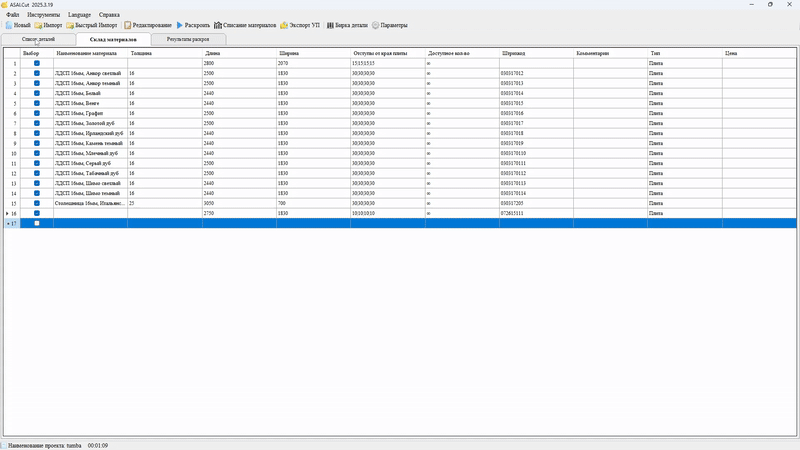Screen dimensions: 800x450
Task: Click the Цена column header
Action: click(759, 53)
